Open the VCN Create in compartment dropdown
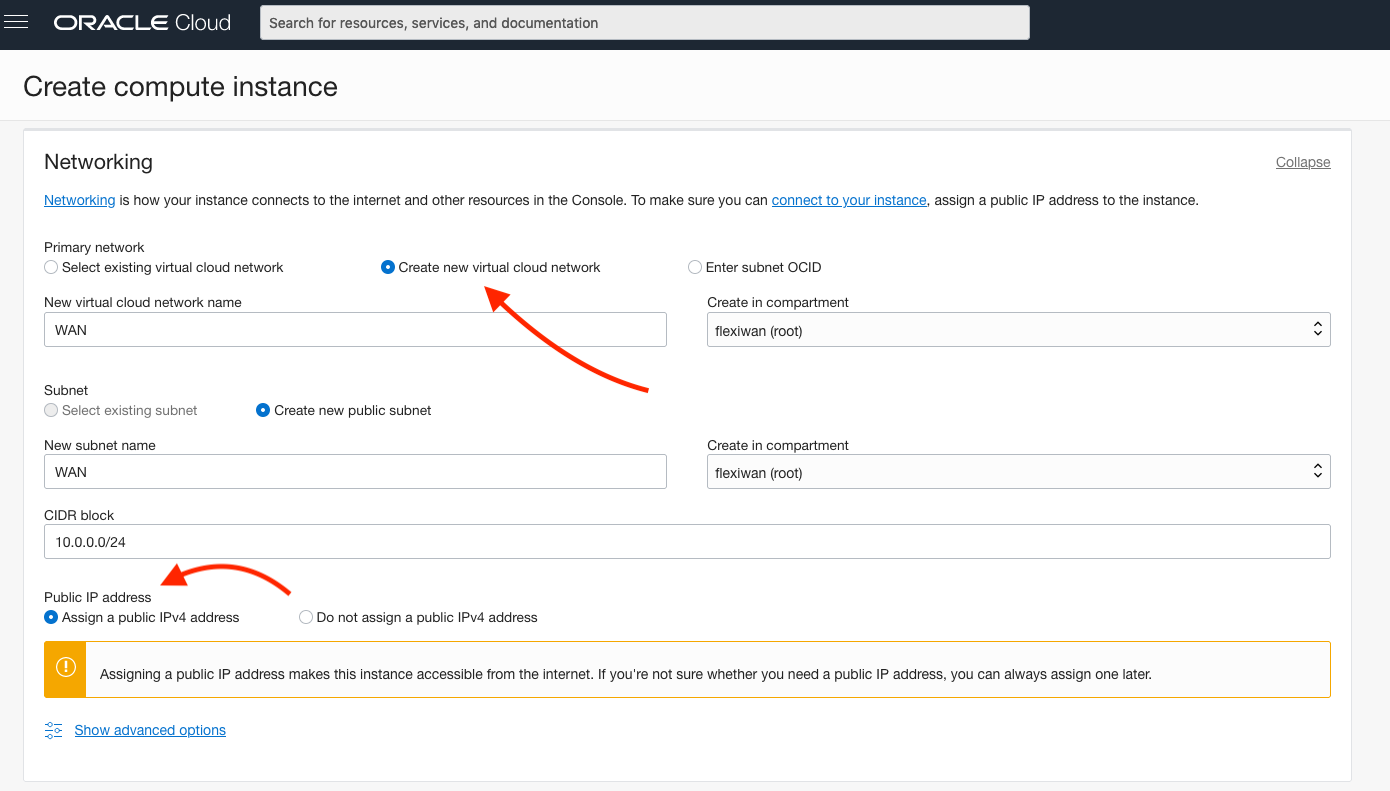 (1018, 330)
